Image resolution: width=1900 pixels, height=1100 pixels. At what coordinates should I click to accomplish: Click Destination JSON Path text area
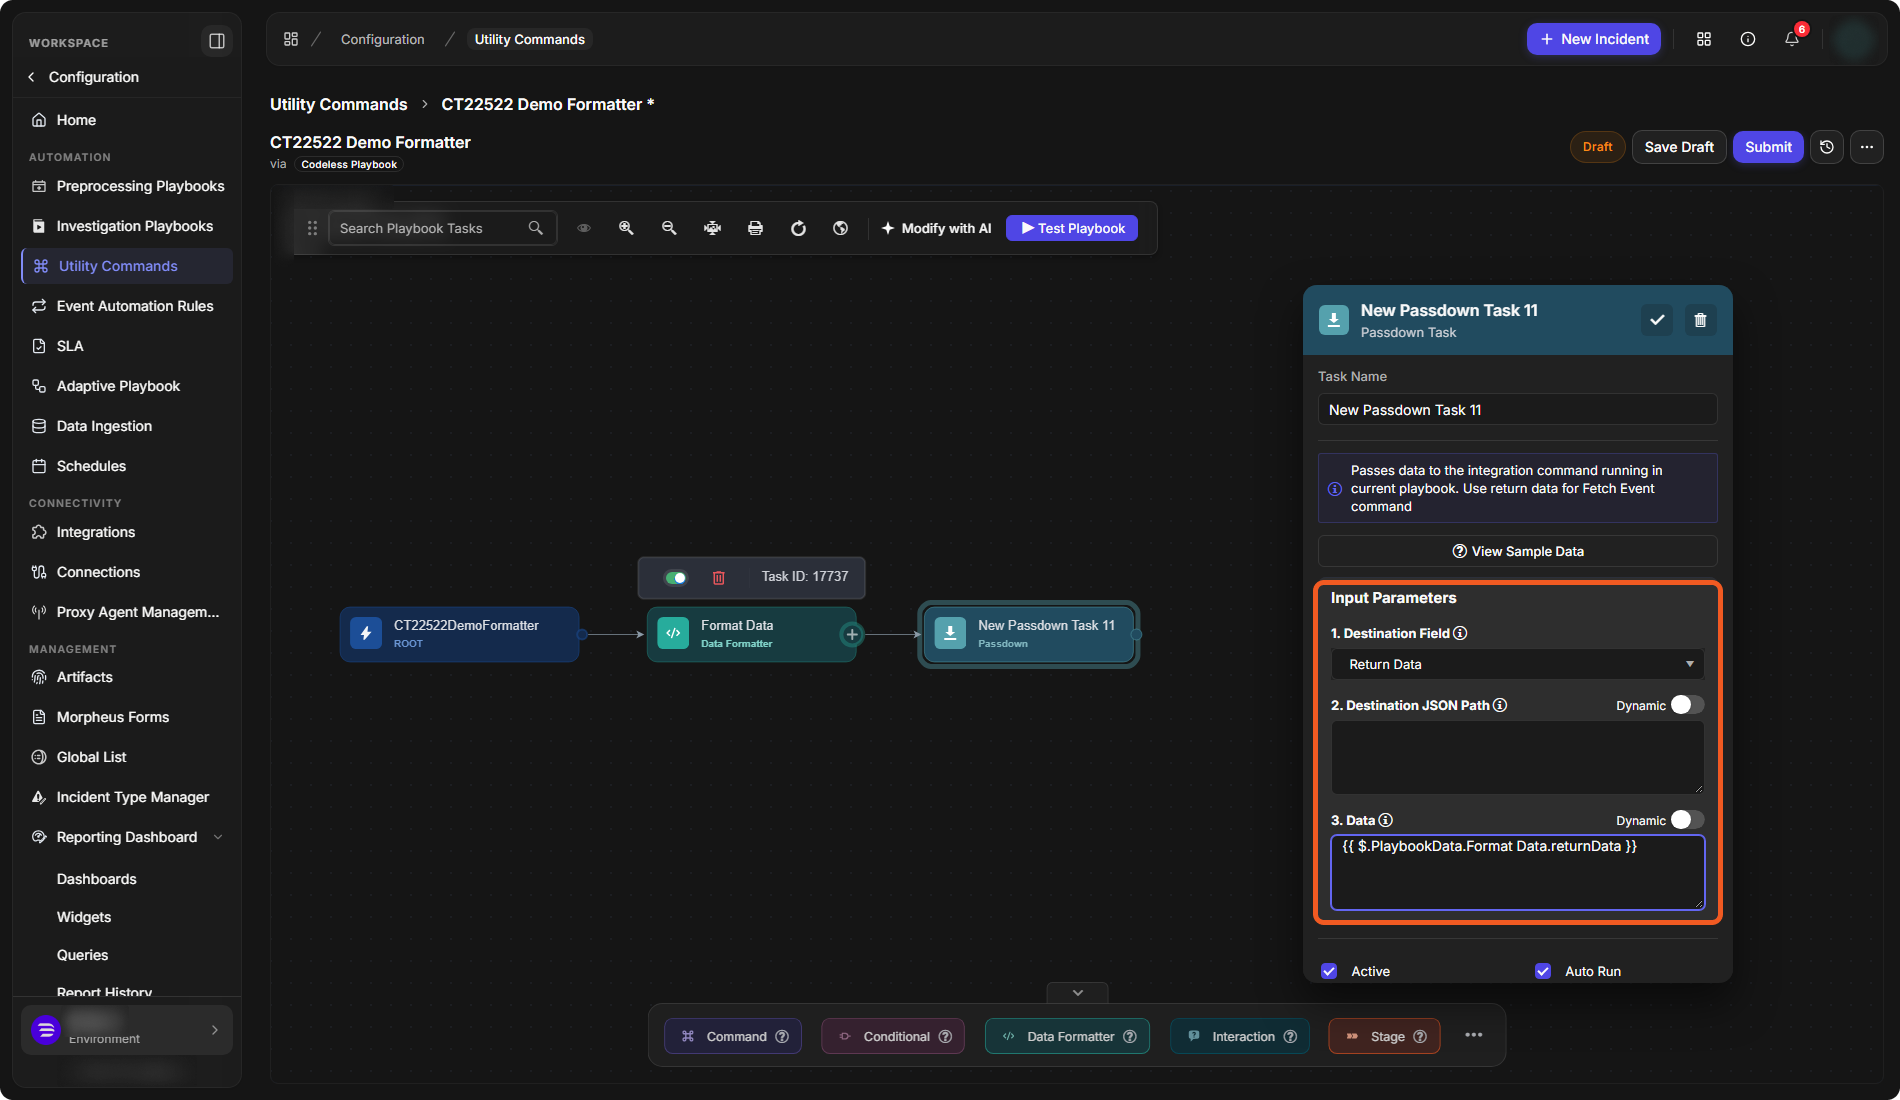click(x=1517, y=757)
